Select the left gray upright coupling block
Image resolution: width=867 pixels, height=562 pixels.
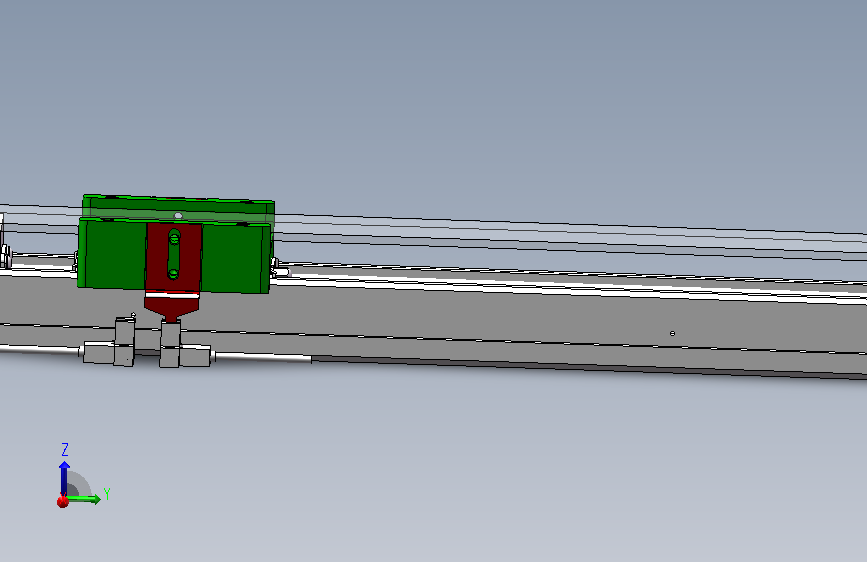[x=124, y=341]
